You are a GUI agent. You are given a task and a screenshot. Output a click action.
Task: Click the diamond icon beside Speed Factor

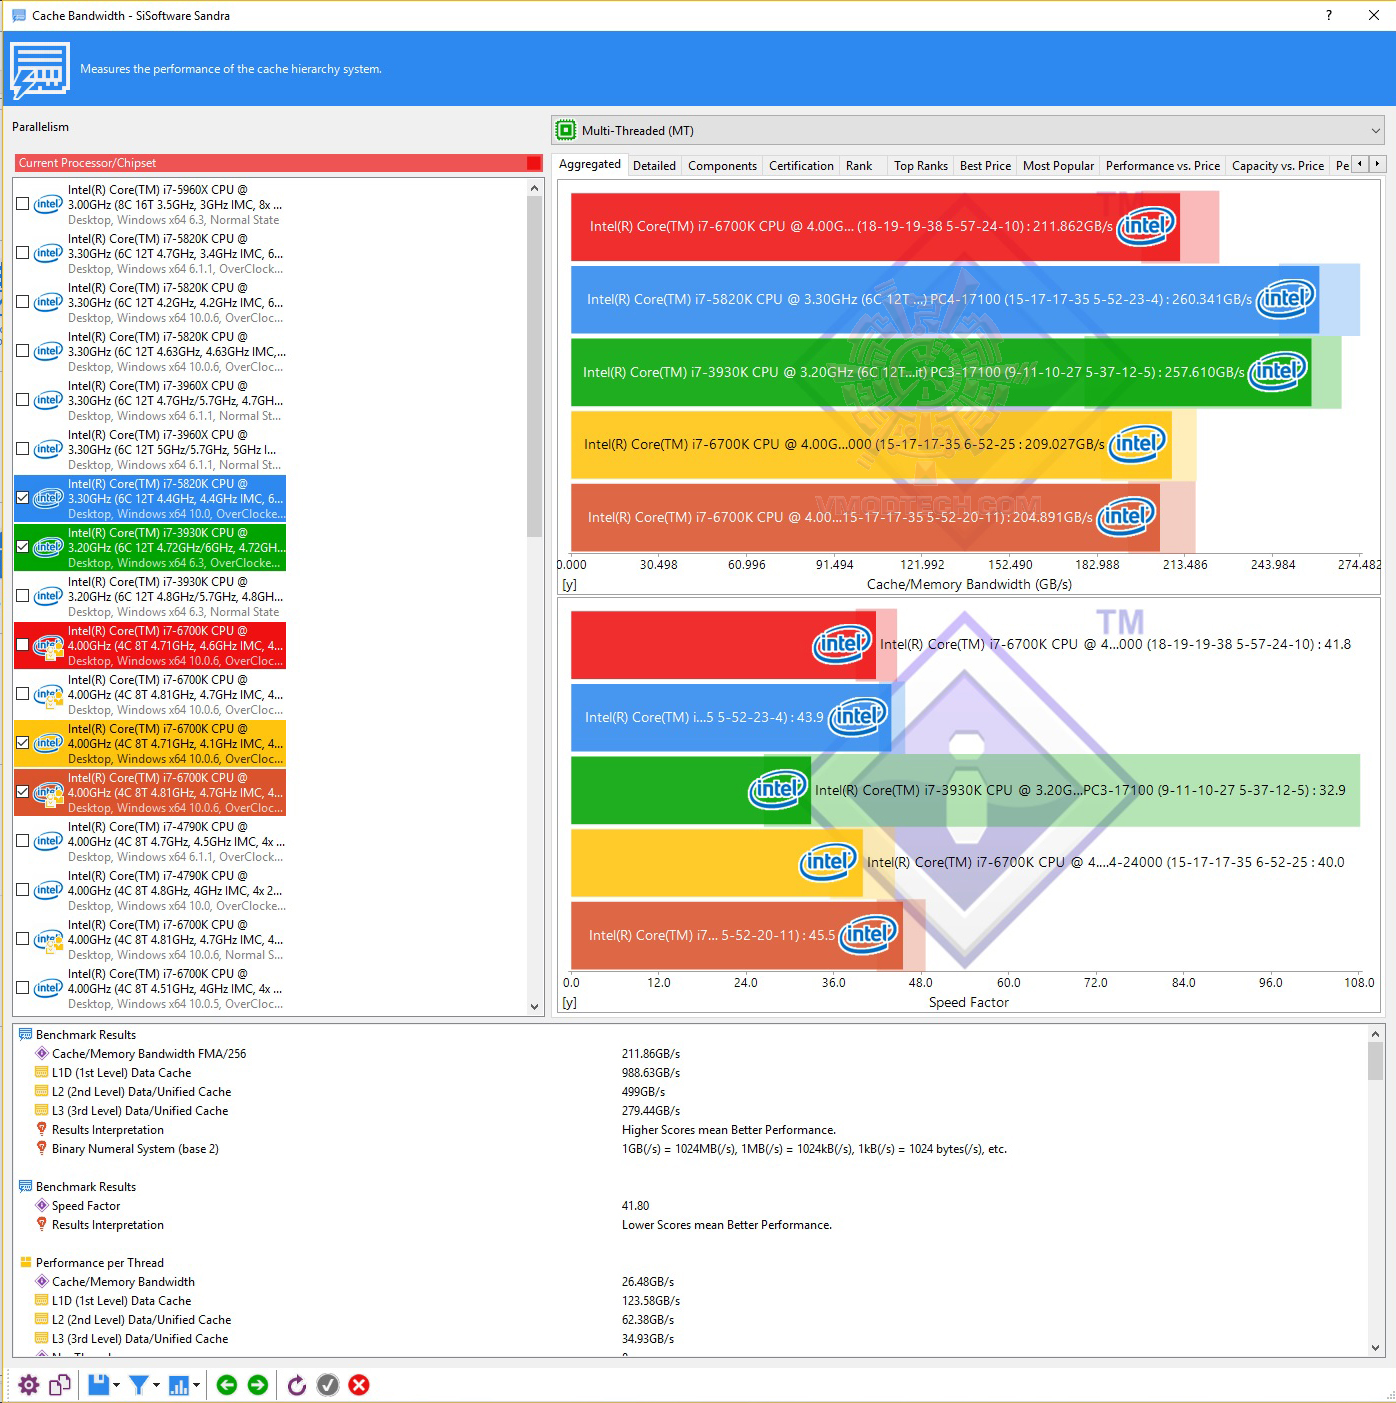[42, 1205]
